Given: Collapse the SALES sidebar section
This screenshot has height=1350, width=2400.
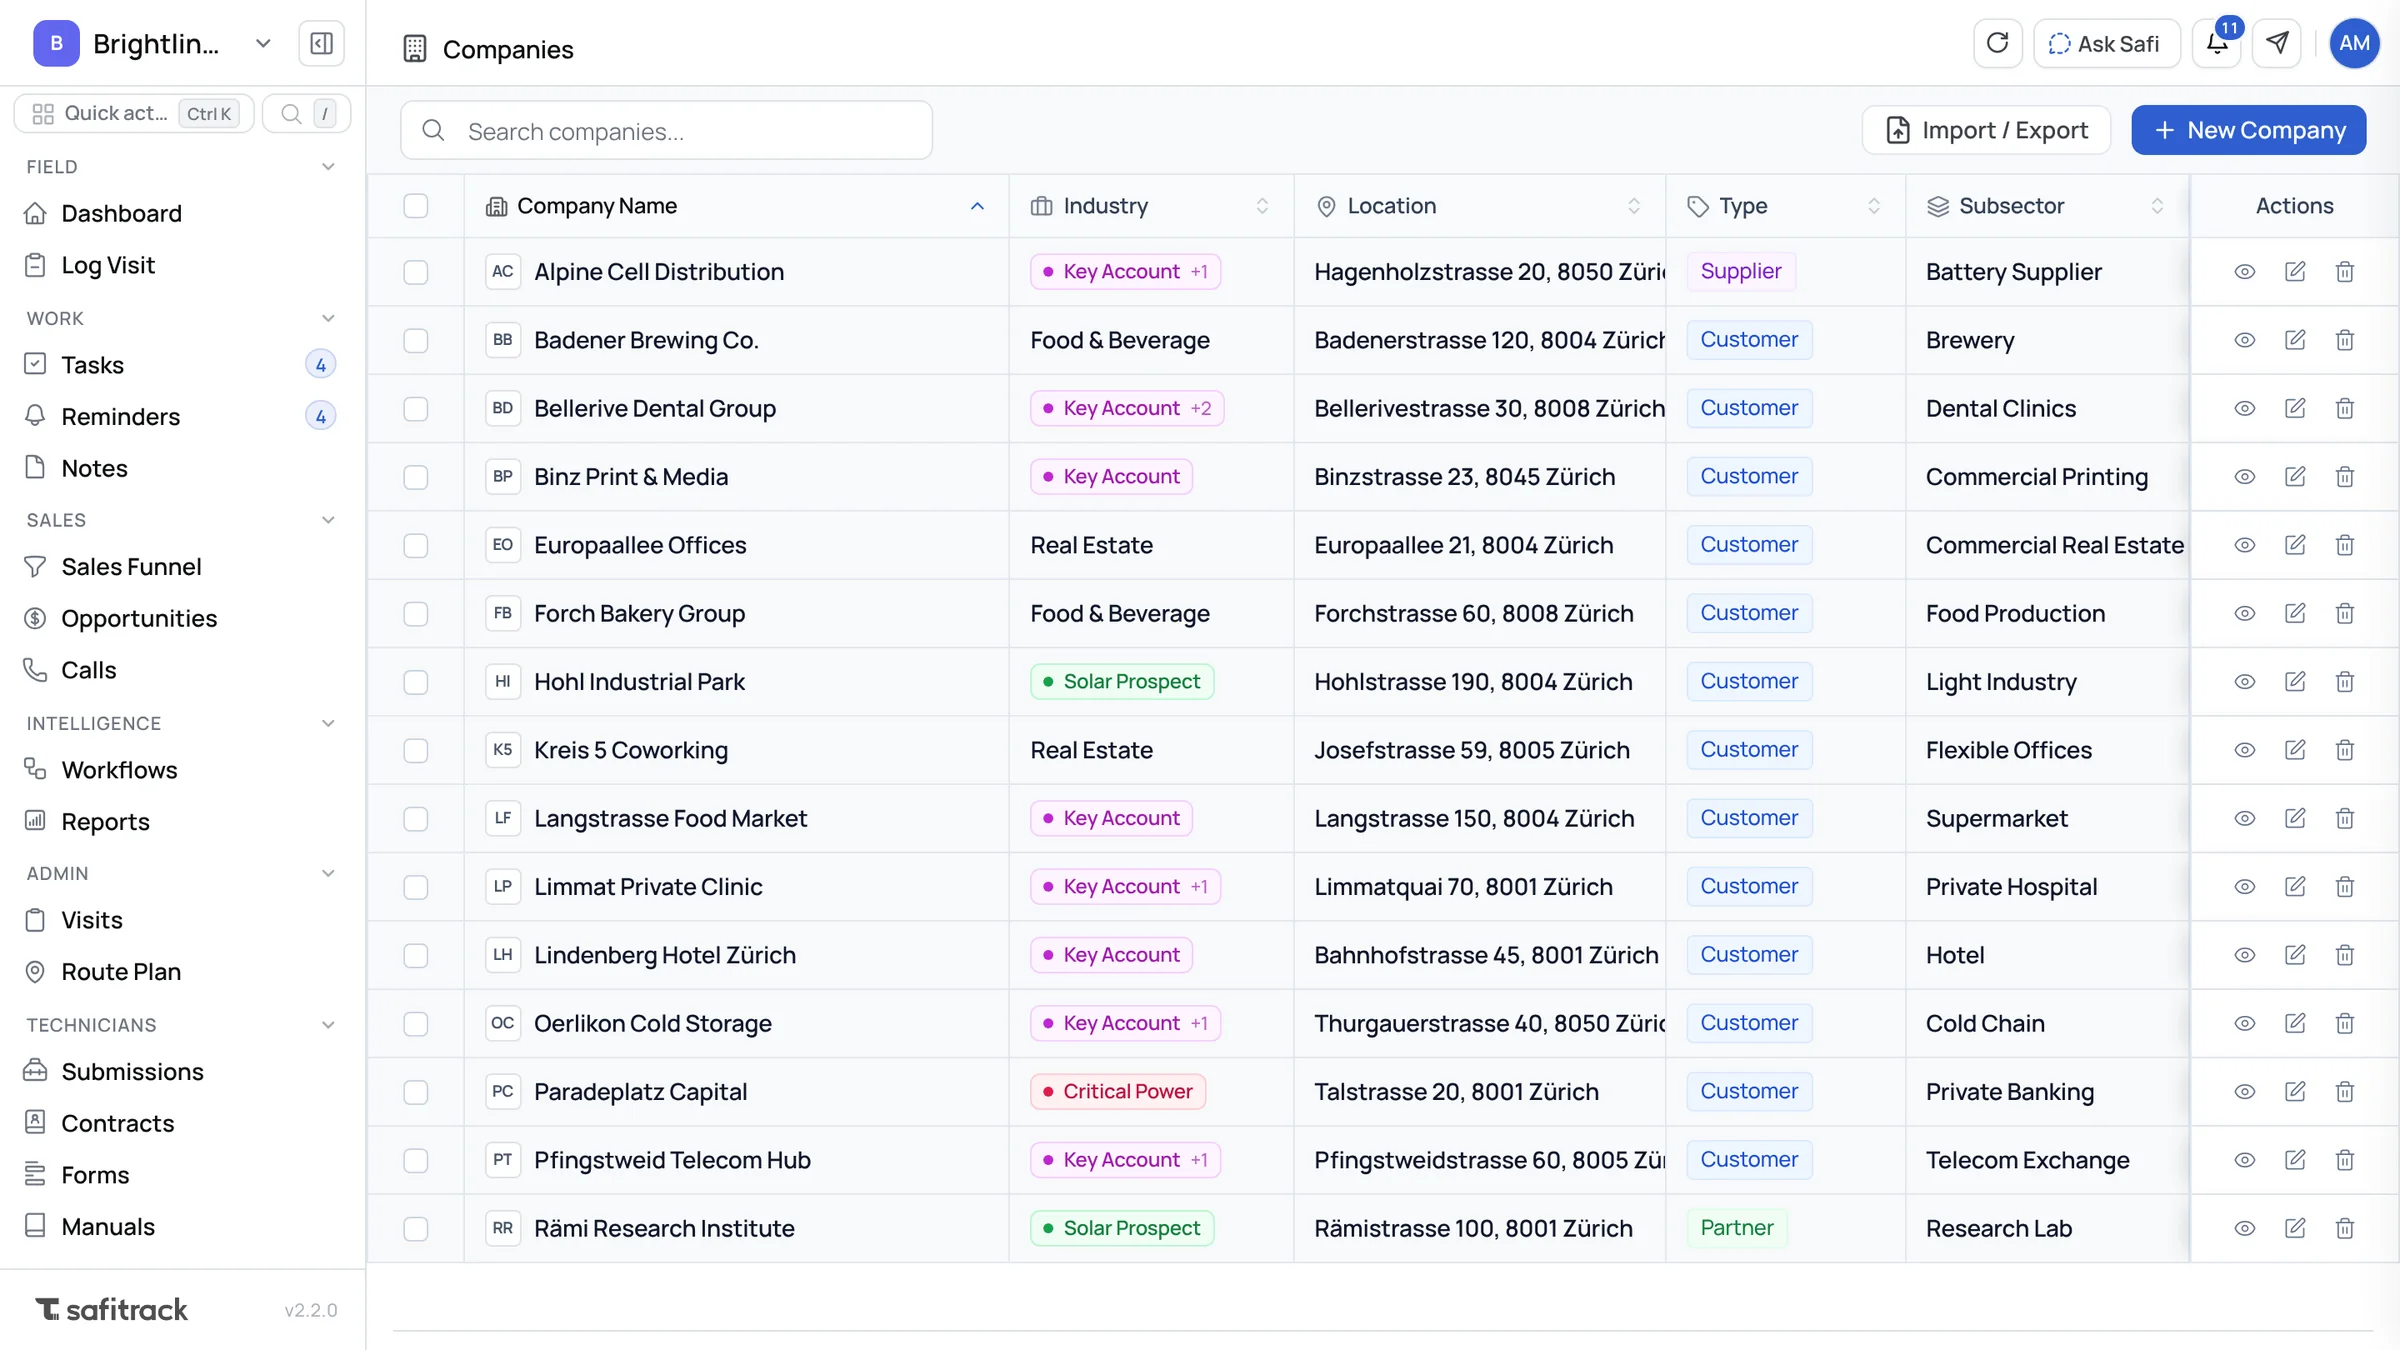Looking at the screenshot, I should point(328,520).
